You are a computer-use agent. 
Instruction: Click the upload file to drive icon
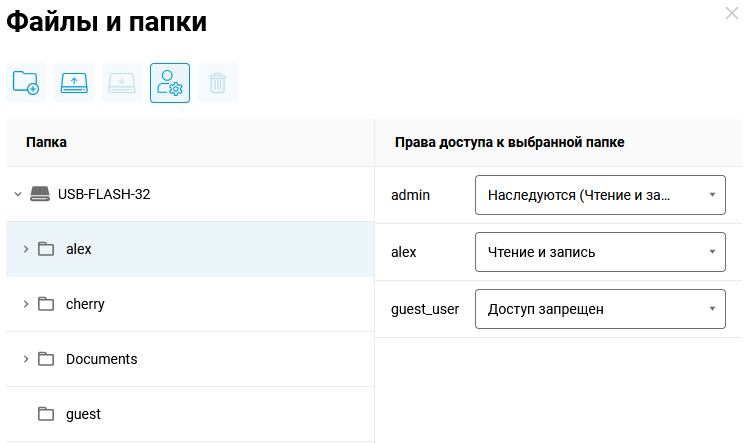click(74, 83)
